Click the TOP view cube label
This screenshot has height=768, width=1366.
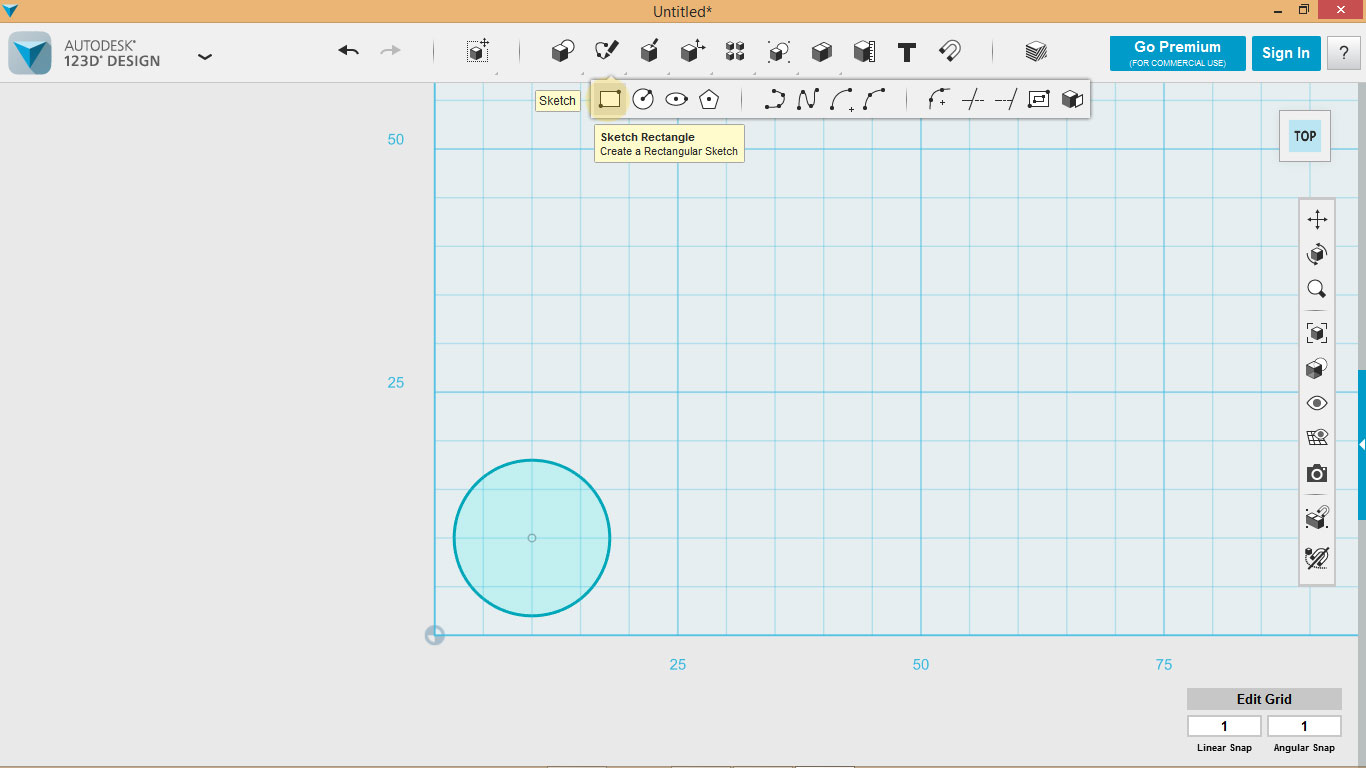(x=1304, y=136)
